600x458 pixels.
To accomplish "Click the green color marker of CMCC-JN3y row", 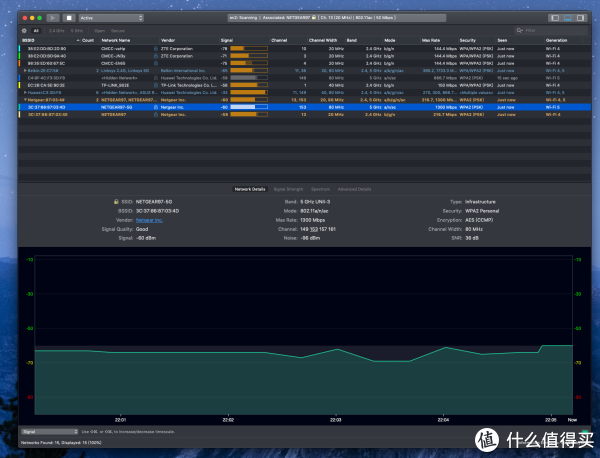I will coord(20,56).
